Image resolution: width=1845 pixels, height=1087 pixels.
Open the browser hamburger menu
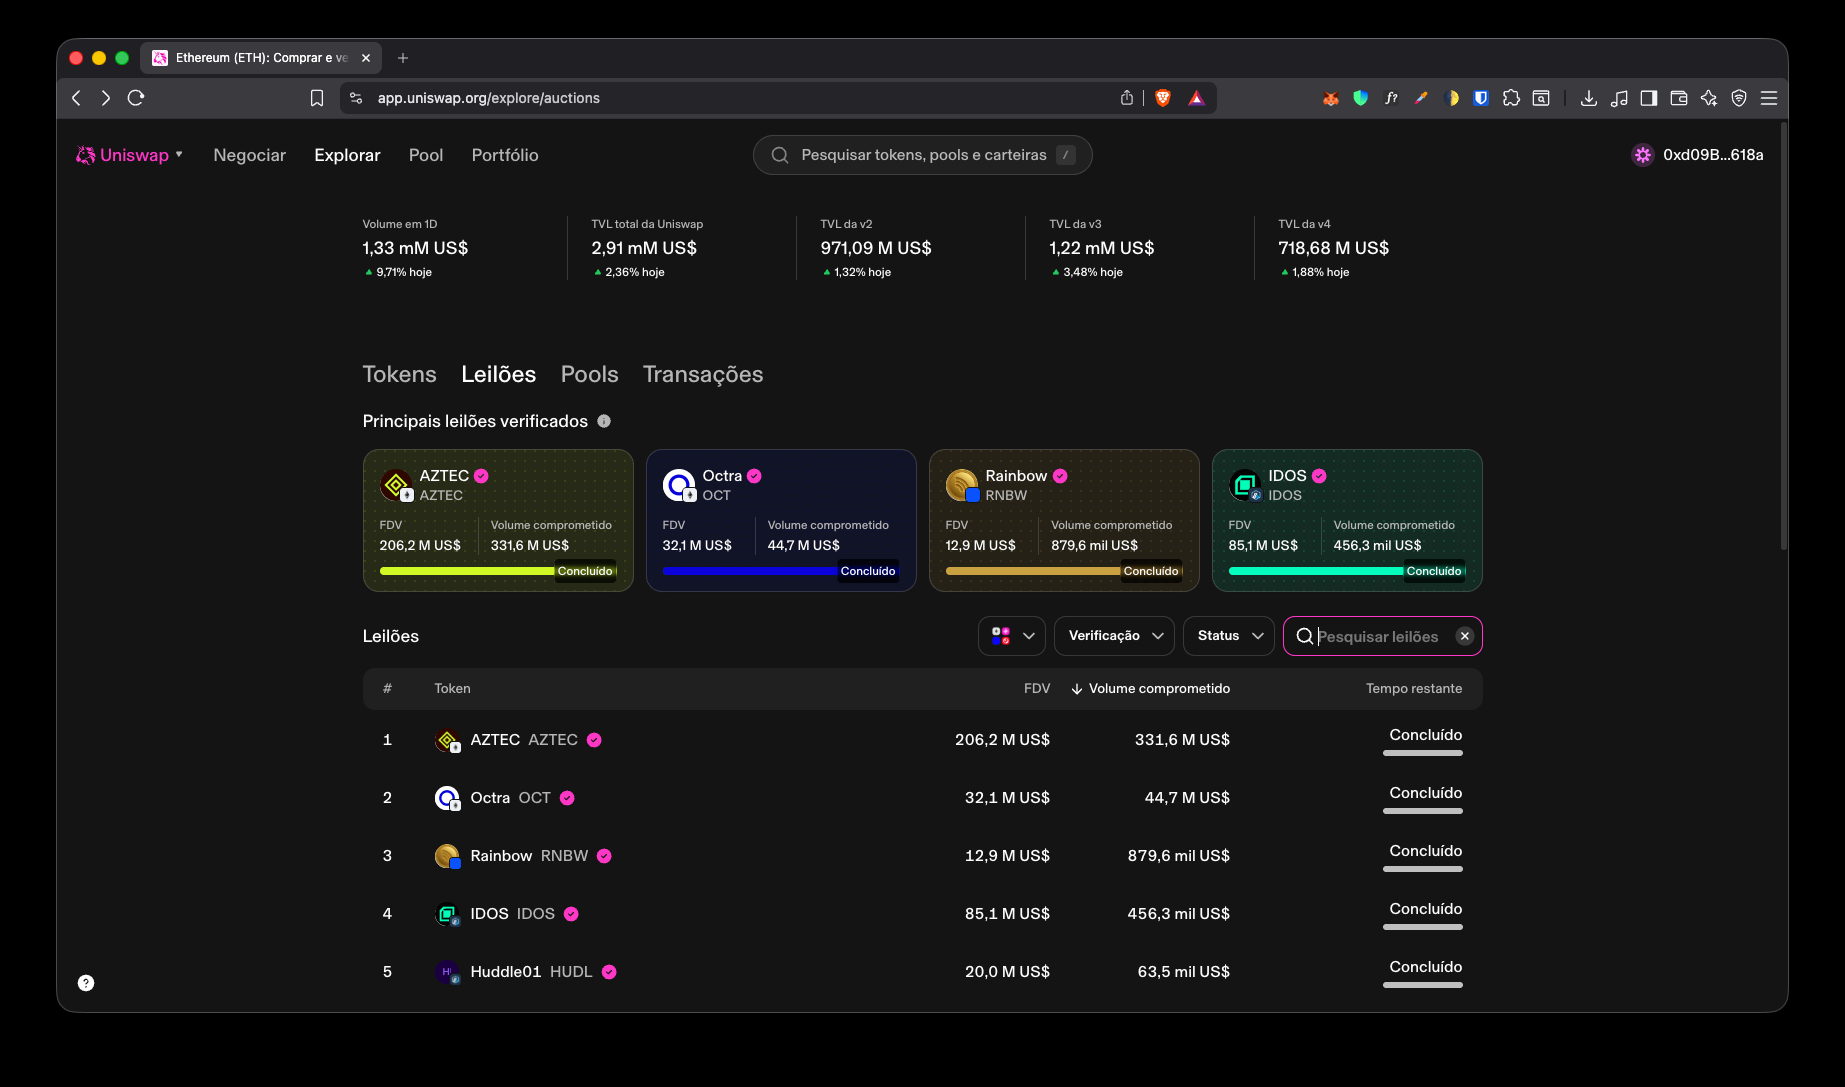point(1769,98)
